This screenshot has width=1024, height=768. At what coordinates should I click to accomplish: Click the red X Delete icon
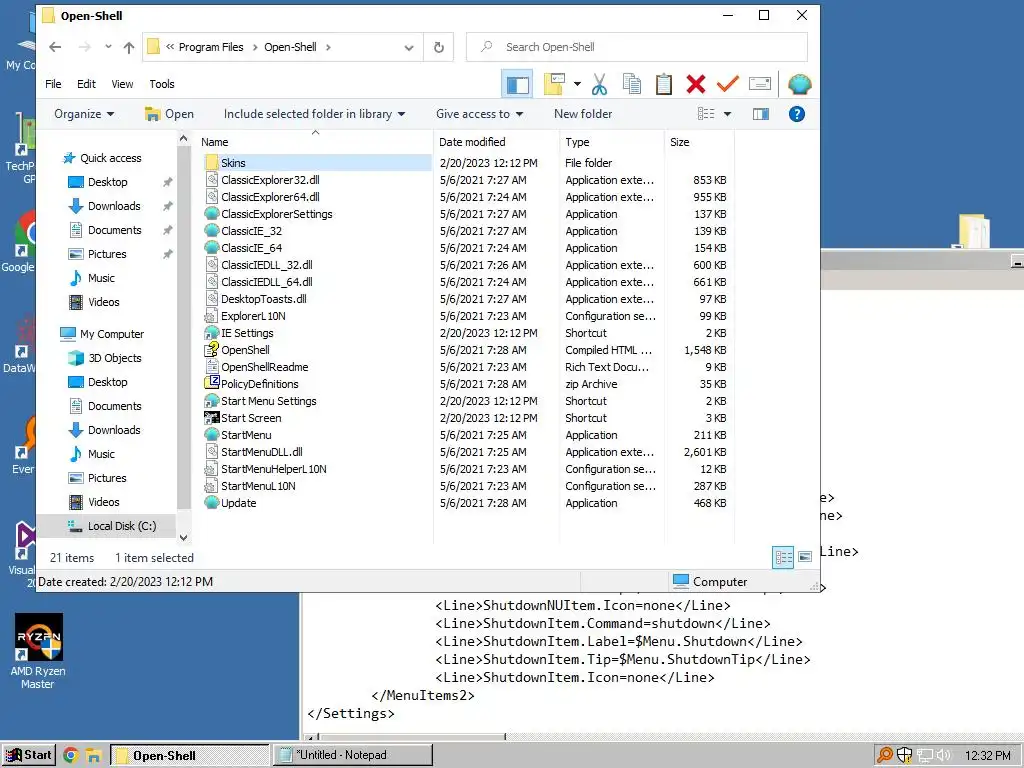tap(696, 84)
